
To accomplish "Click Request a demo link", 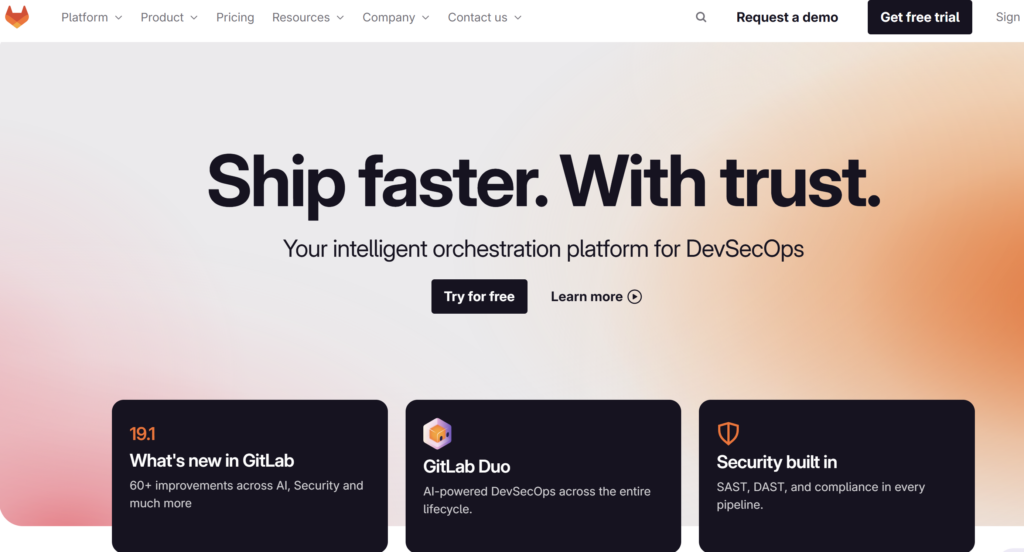I will [787, 18].
